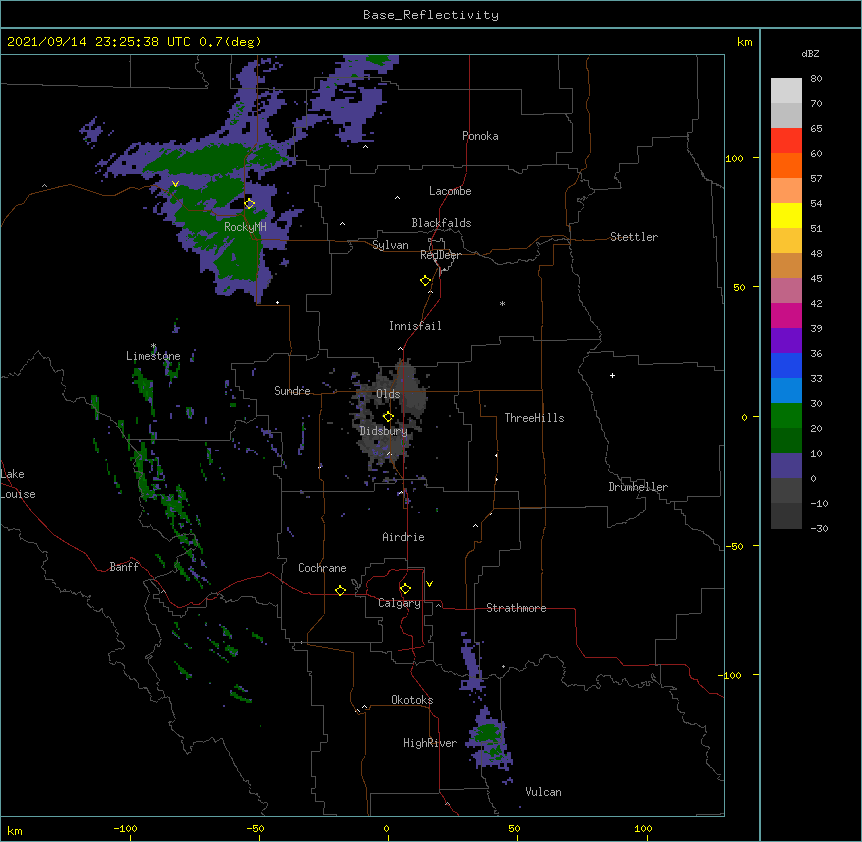Click the yellow V marker northwest of RockyMH
This screenshot has width=862, height=842.
coord(175,184)
